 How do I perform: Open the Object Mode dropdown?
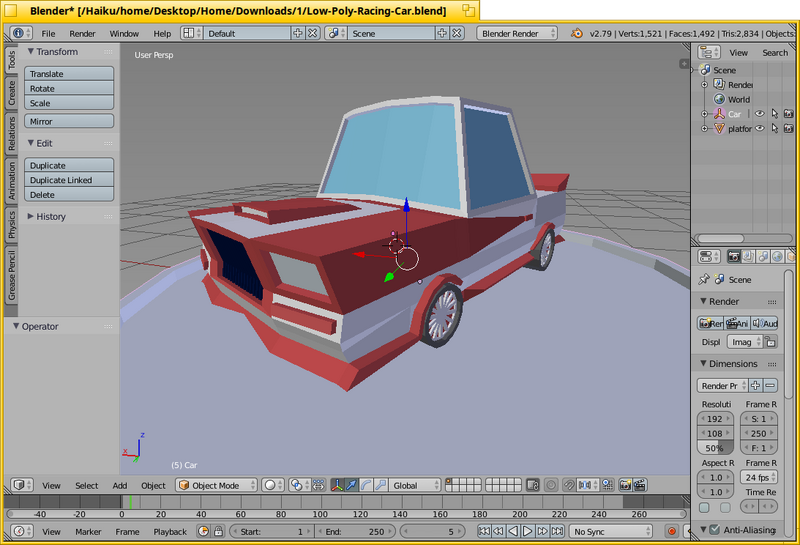[x=216, y=485]
